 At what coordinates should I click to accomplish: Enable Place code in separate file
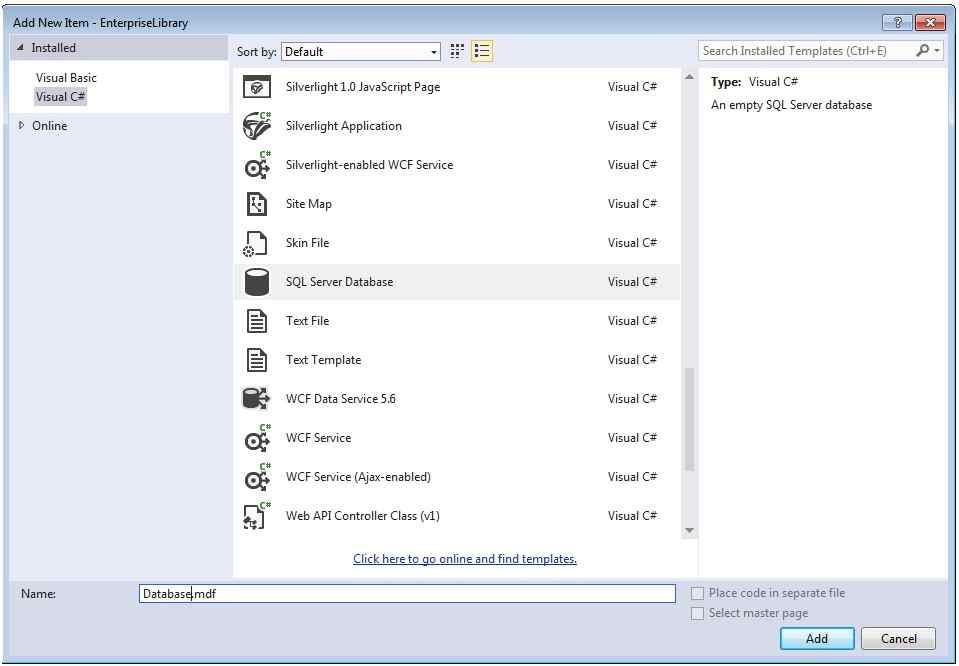coord(697,593)
